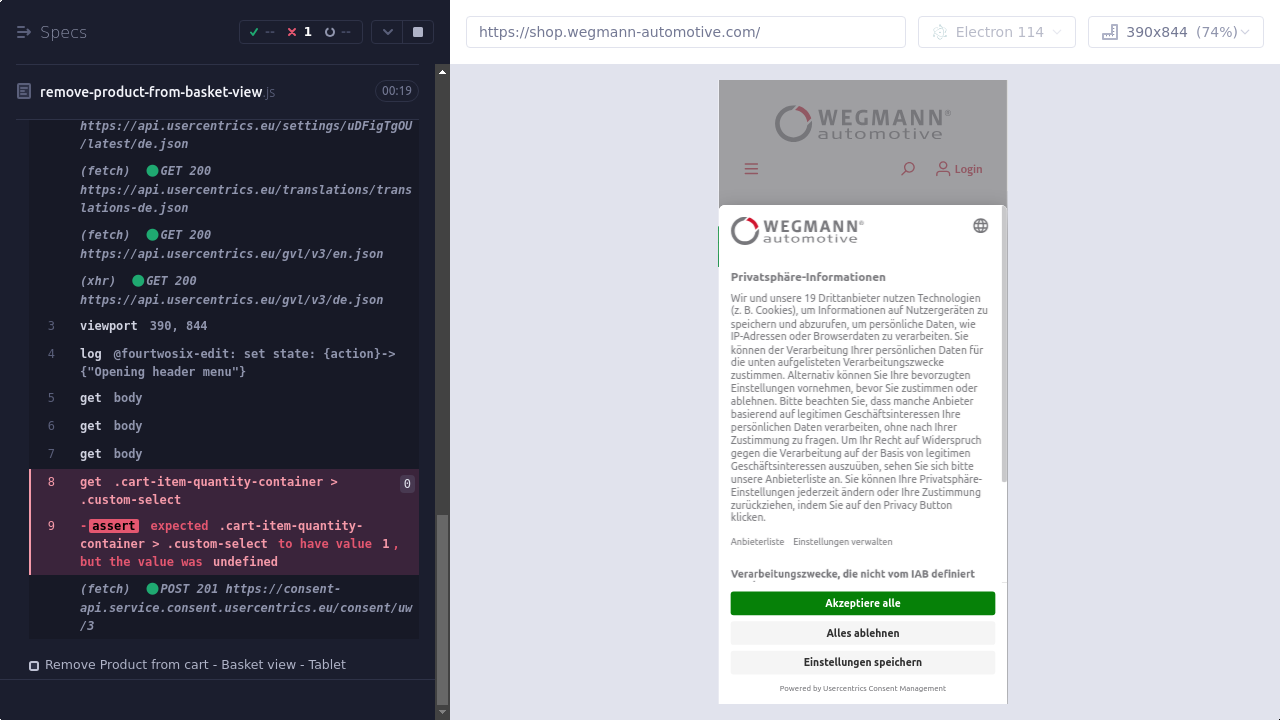
Task: Click the spec file icon beside remove-product-from-basket-view
Action: pos(24,92)
